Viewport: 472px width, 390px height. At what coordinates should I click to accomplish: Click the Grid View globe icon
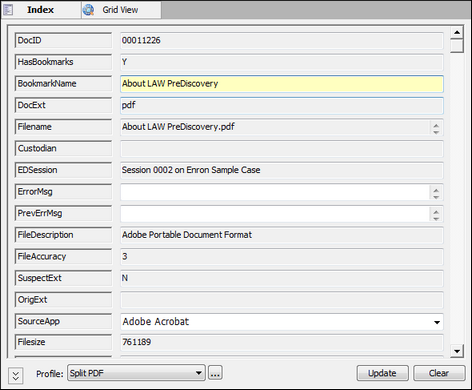point(88,10)
